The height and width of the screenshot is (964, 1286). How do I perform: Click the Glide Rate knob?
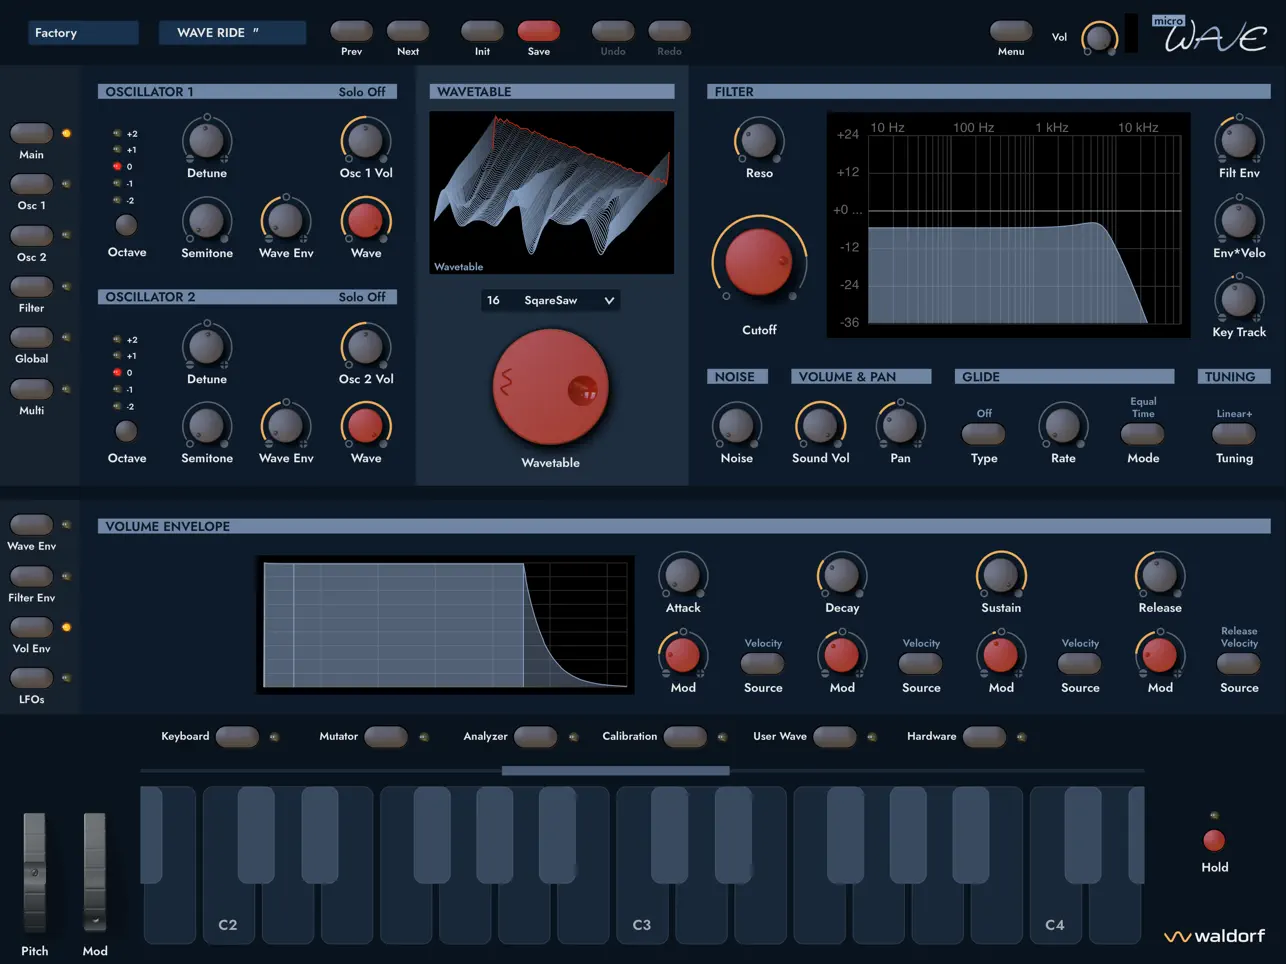click(1063, 425)
